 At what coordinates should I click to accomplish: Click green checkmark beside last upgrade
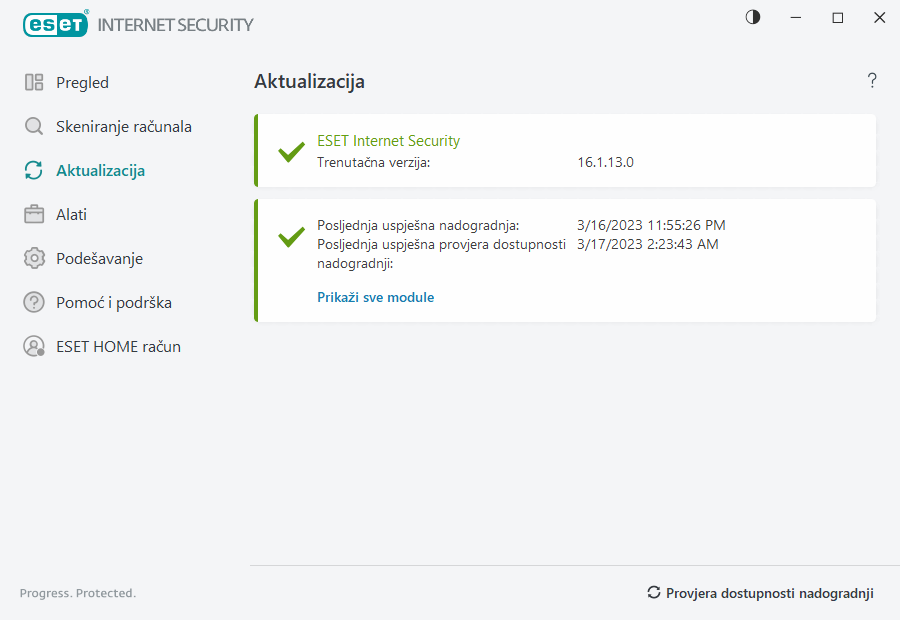click(x=291, y=236)
